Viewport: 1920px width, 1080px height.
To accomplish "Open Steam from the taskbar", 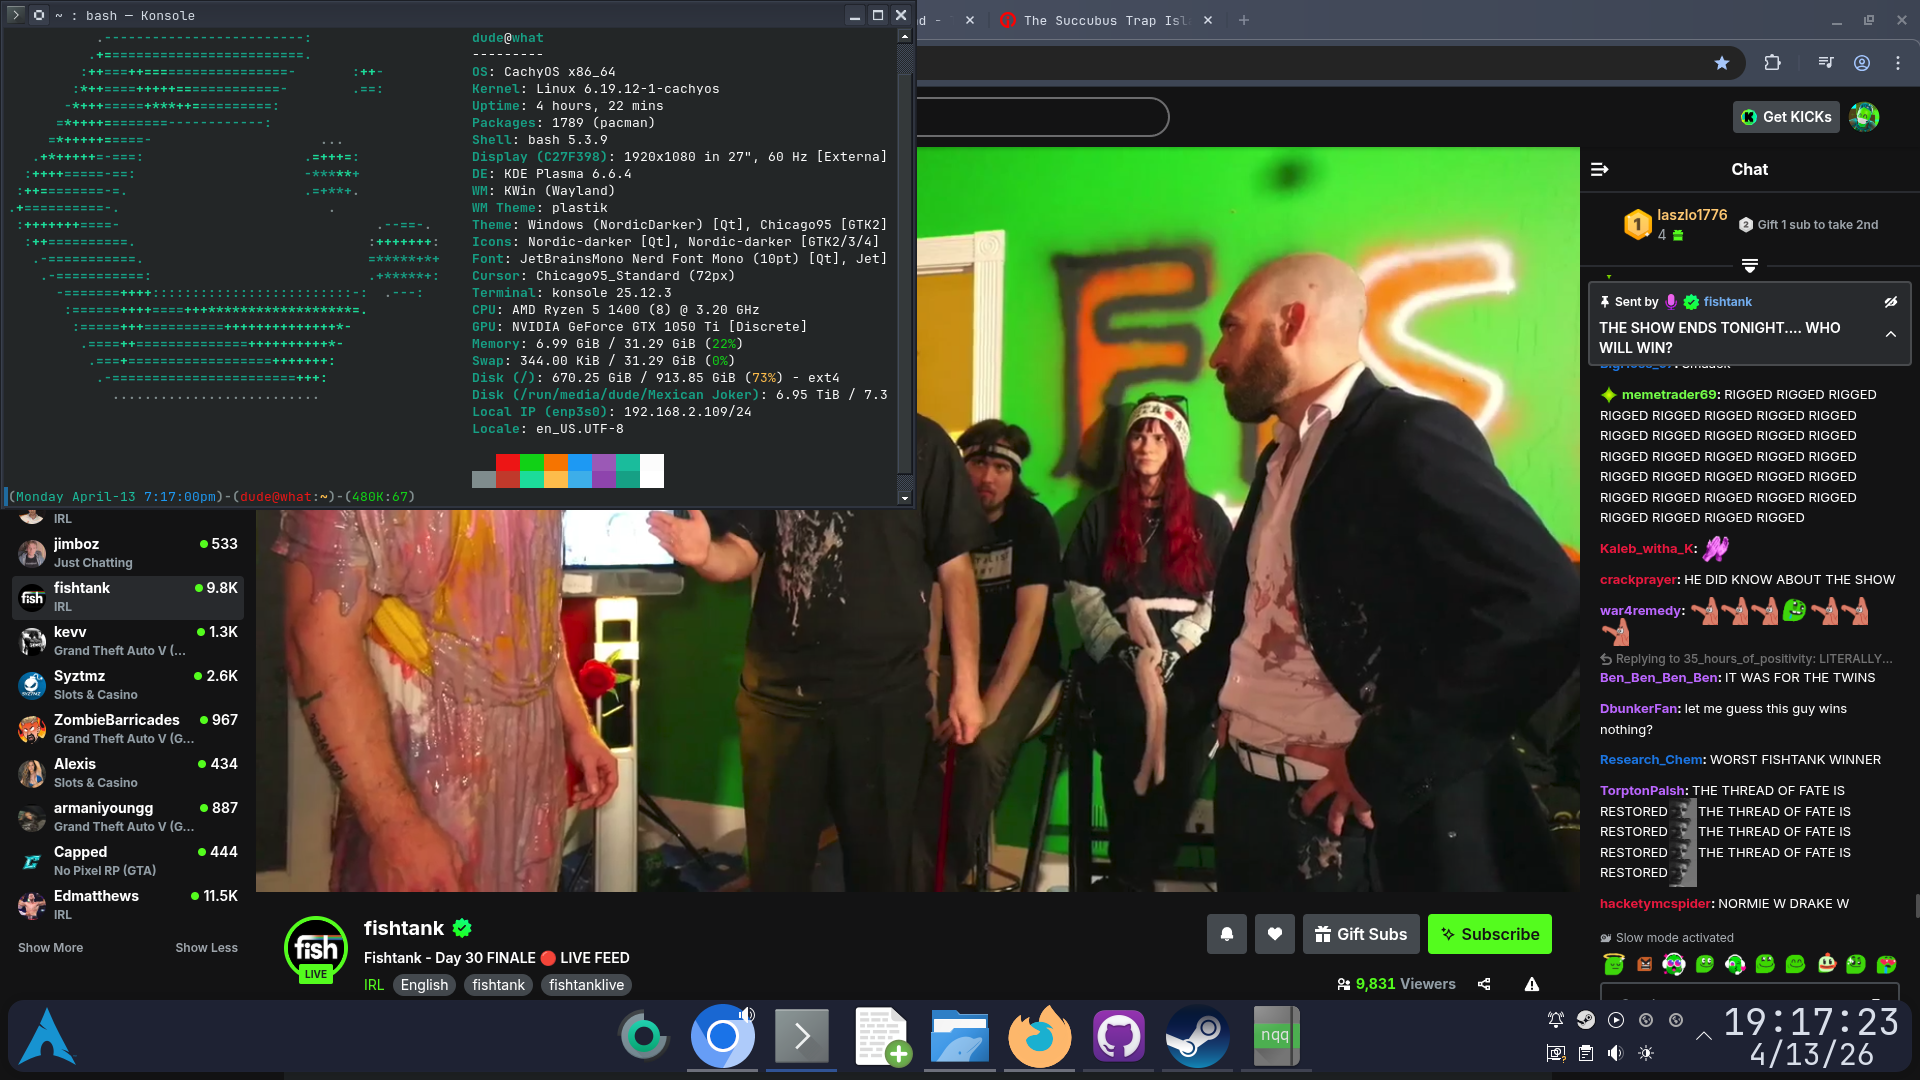I will pos(1197,1037).
